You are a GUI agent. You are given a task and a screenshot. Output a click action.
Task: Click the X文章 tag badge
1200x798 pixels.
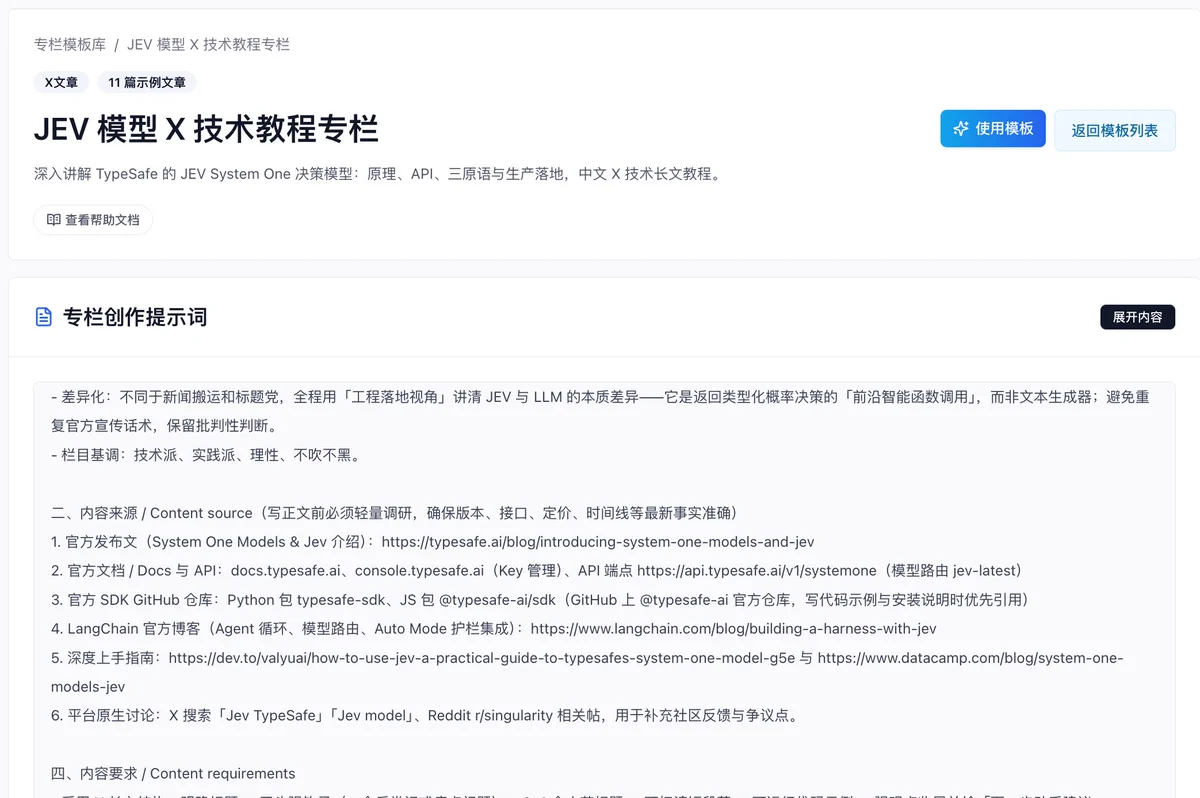tap(61, 83)
